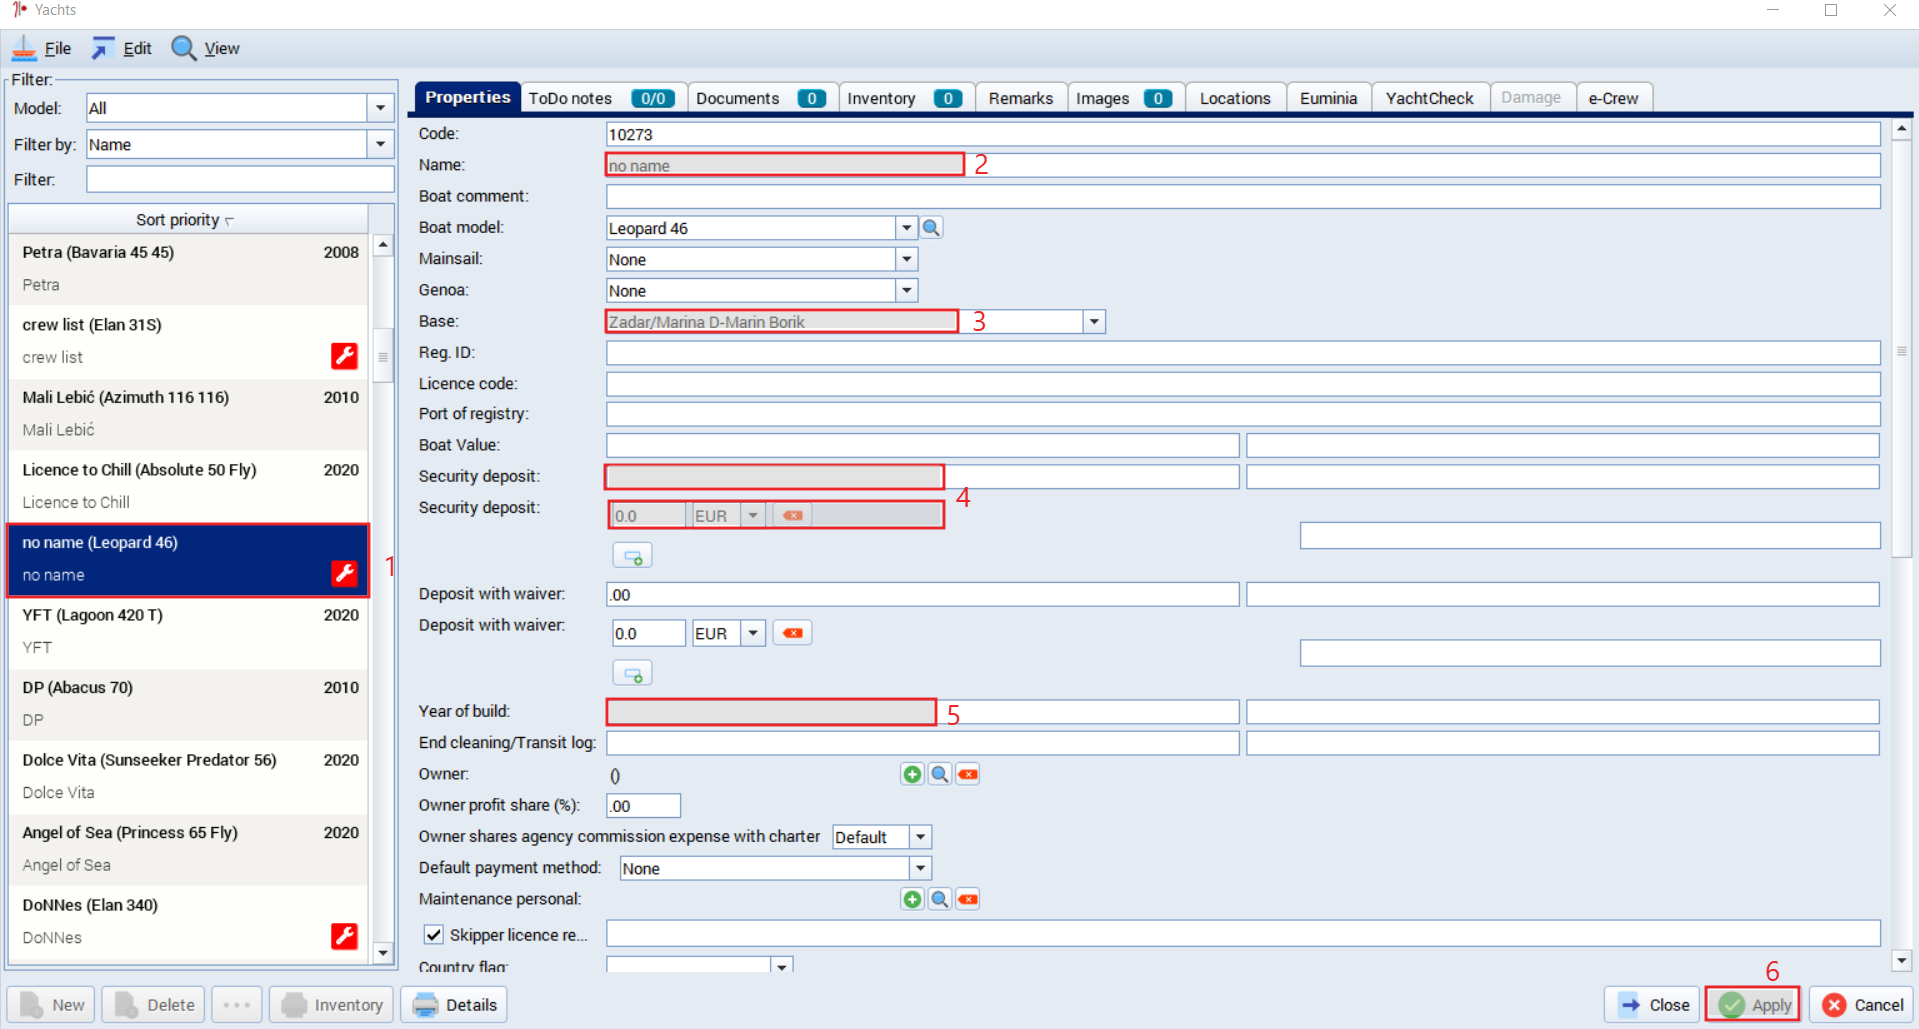
Task: Click the green add Owner icon
Action: tap(912, 774)
